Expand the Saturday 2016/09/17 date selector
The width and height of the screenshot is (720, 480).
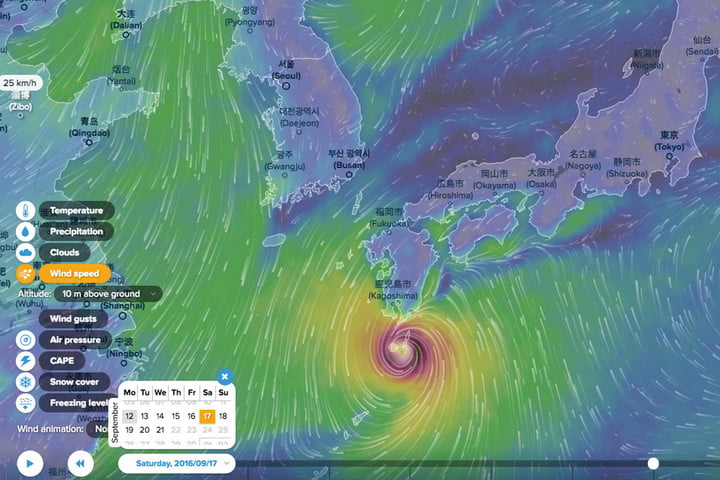point(177,463)
